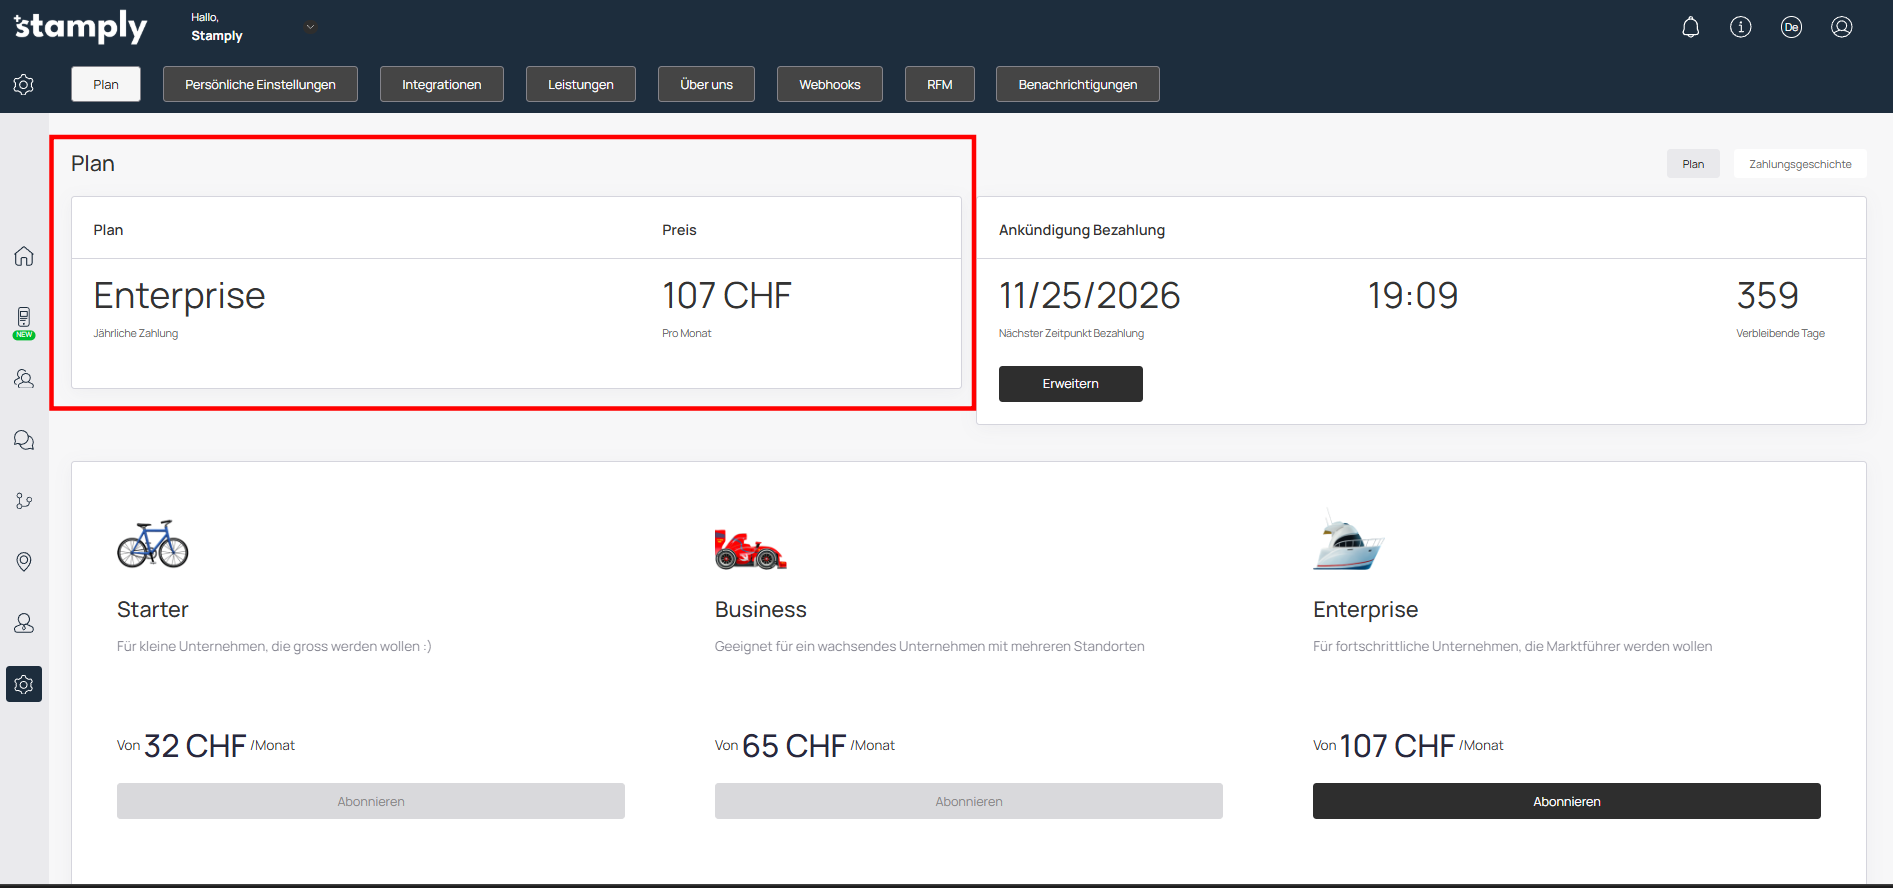This screenshot has width=1893, height=888.
Task: Open the Integrationen tab
Action: 441,85
